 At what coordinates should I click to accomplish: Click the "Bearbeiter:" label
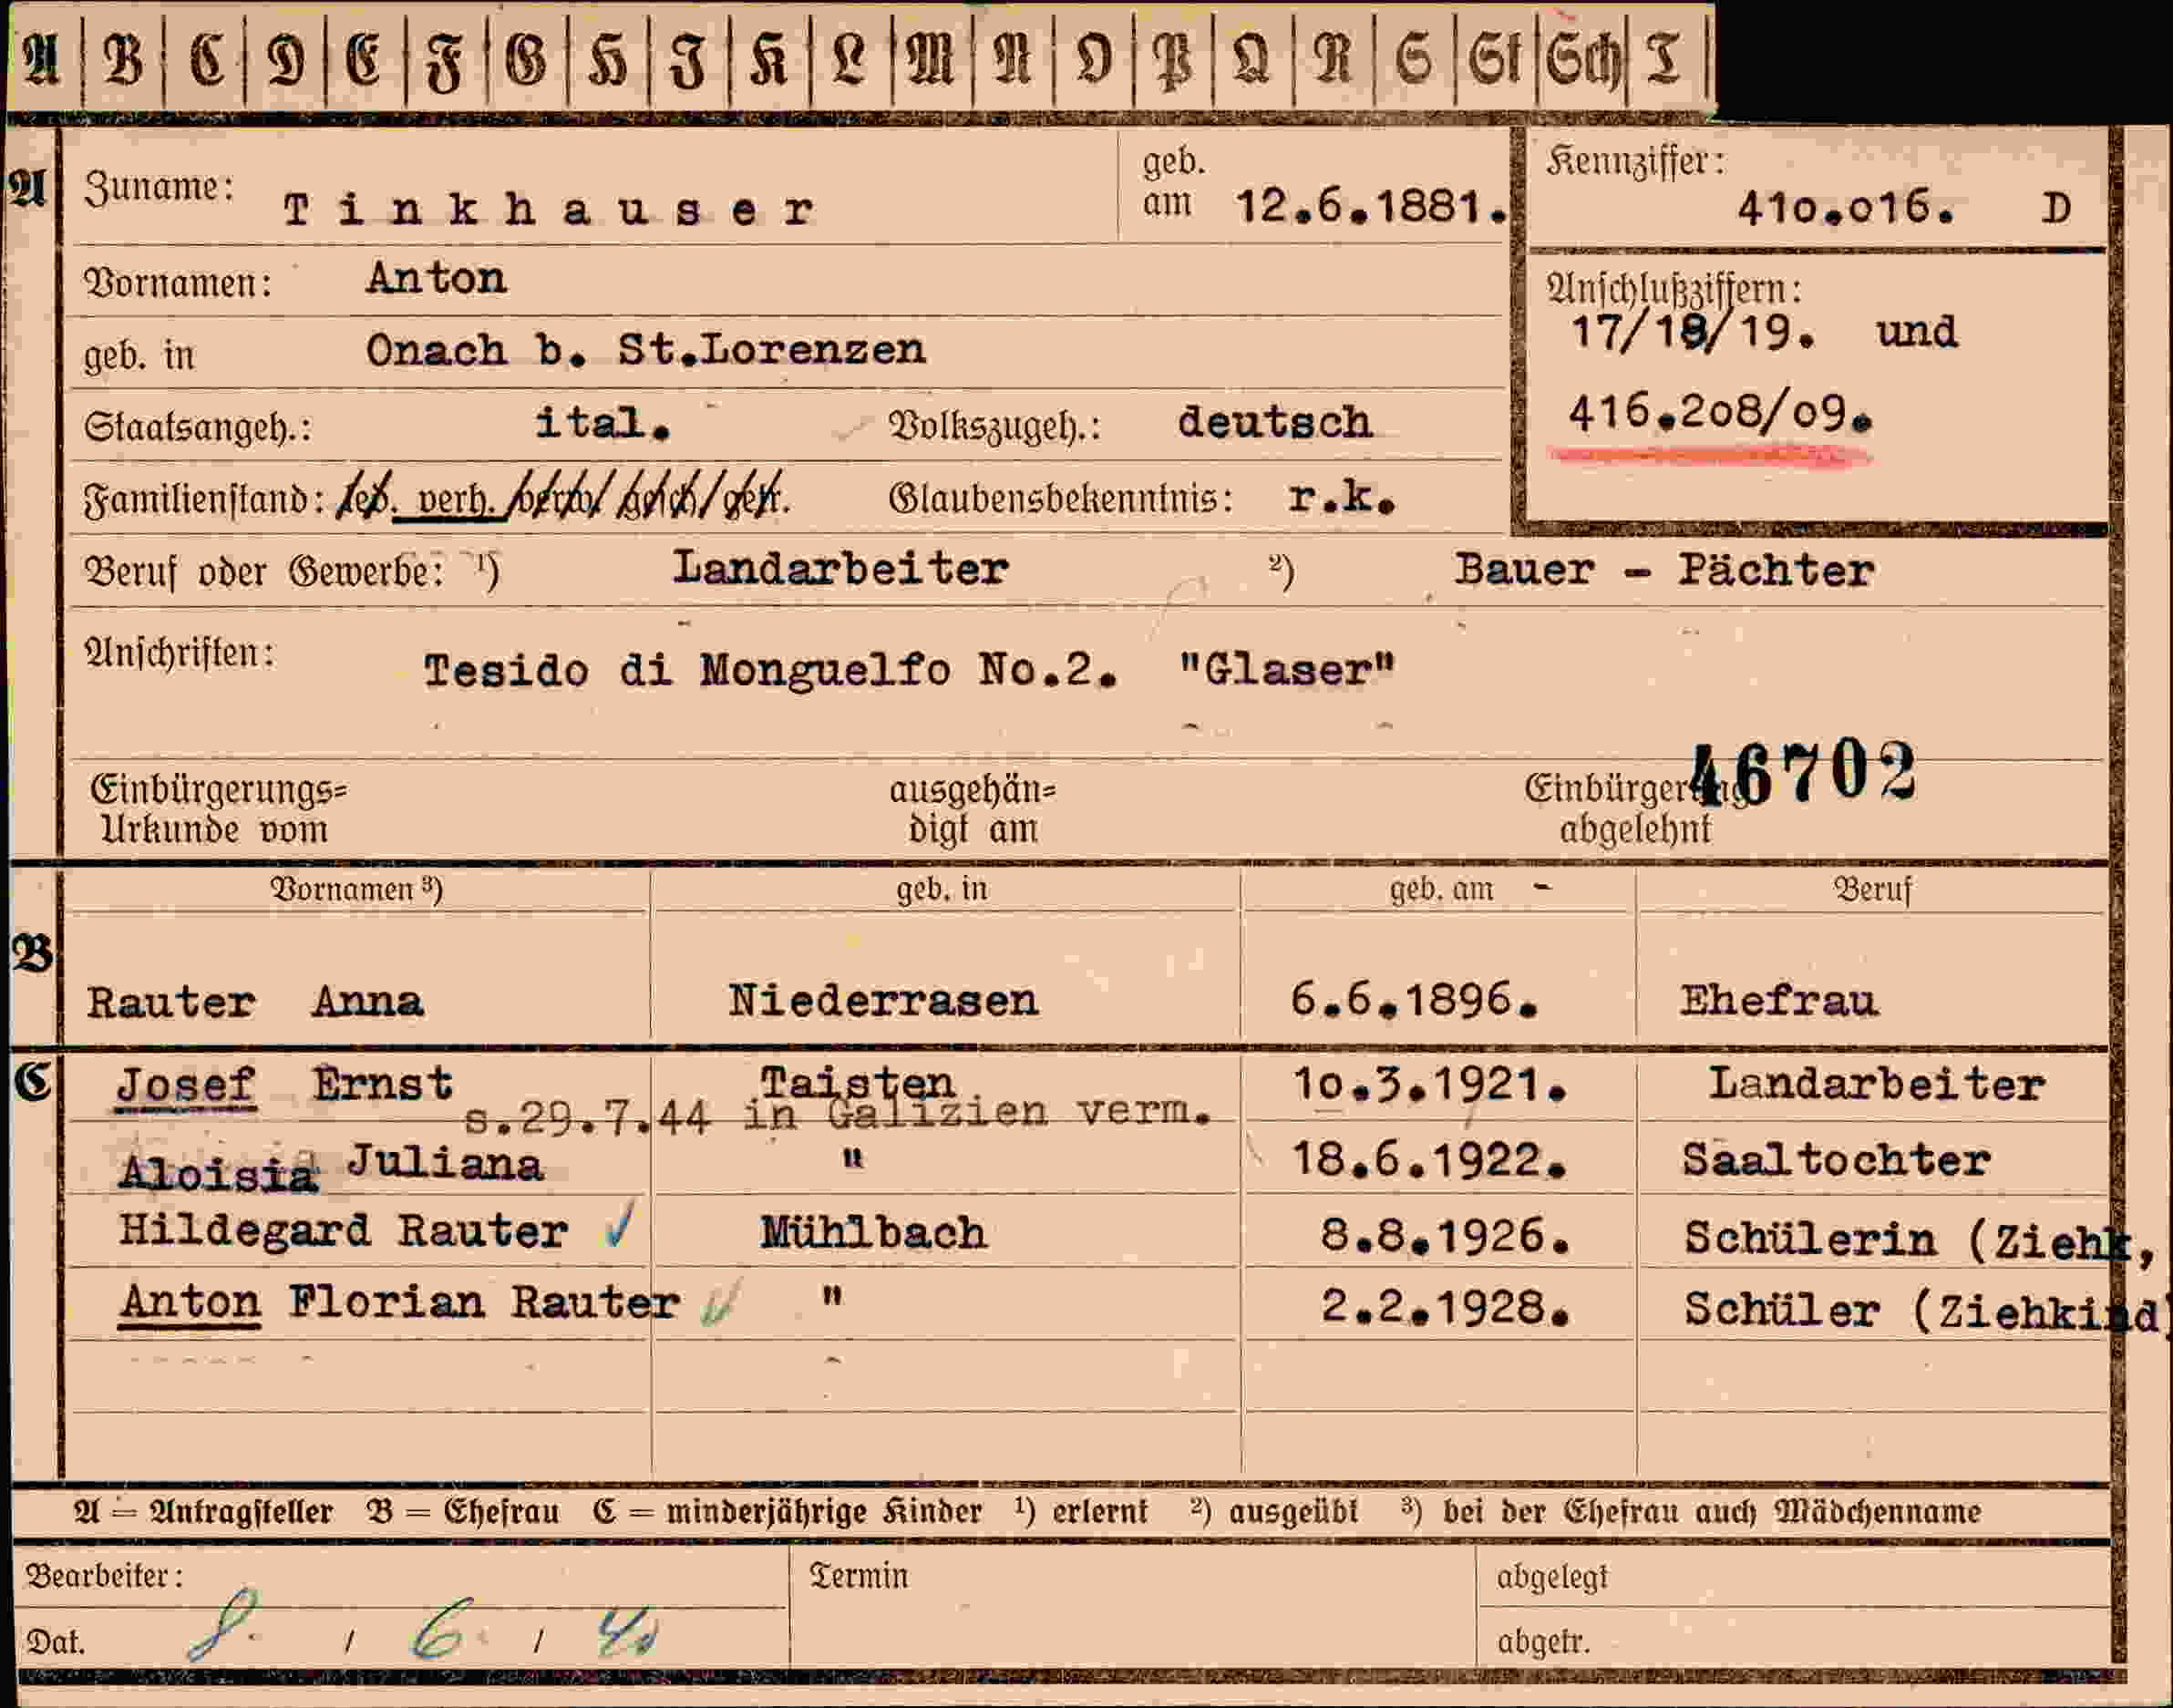tap(104, 1578)
